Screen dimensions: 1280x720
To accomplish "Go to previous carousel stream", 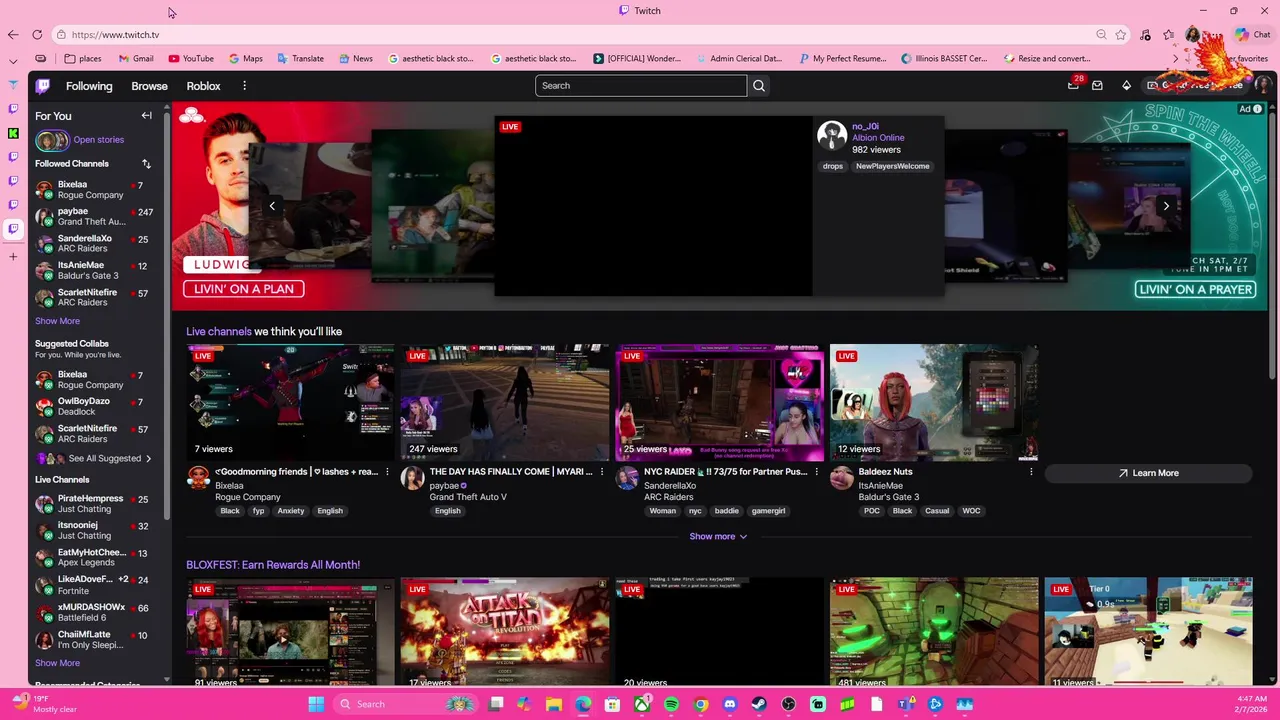I will 272,206.
